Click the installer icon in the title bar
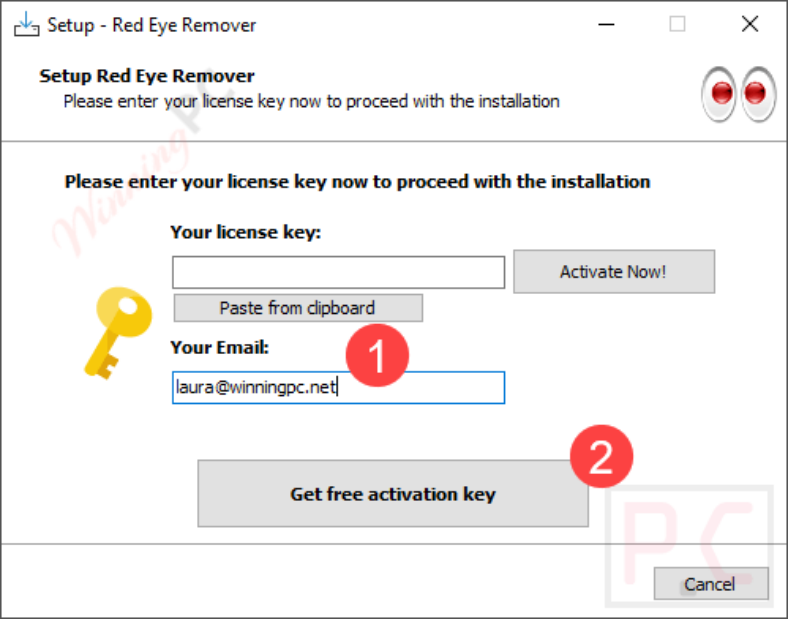This screenshot has height=619, width=788. 26,24
